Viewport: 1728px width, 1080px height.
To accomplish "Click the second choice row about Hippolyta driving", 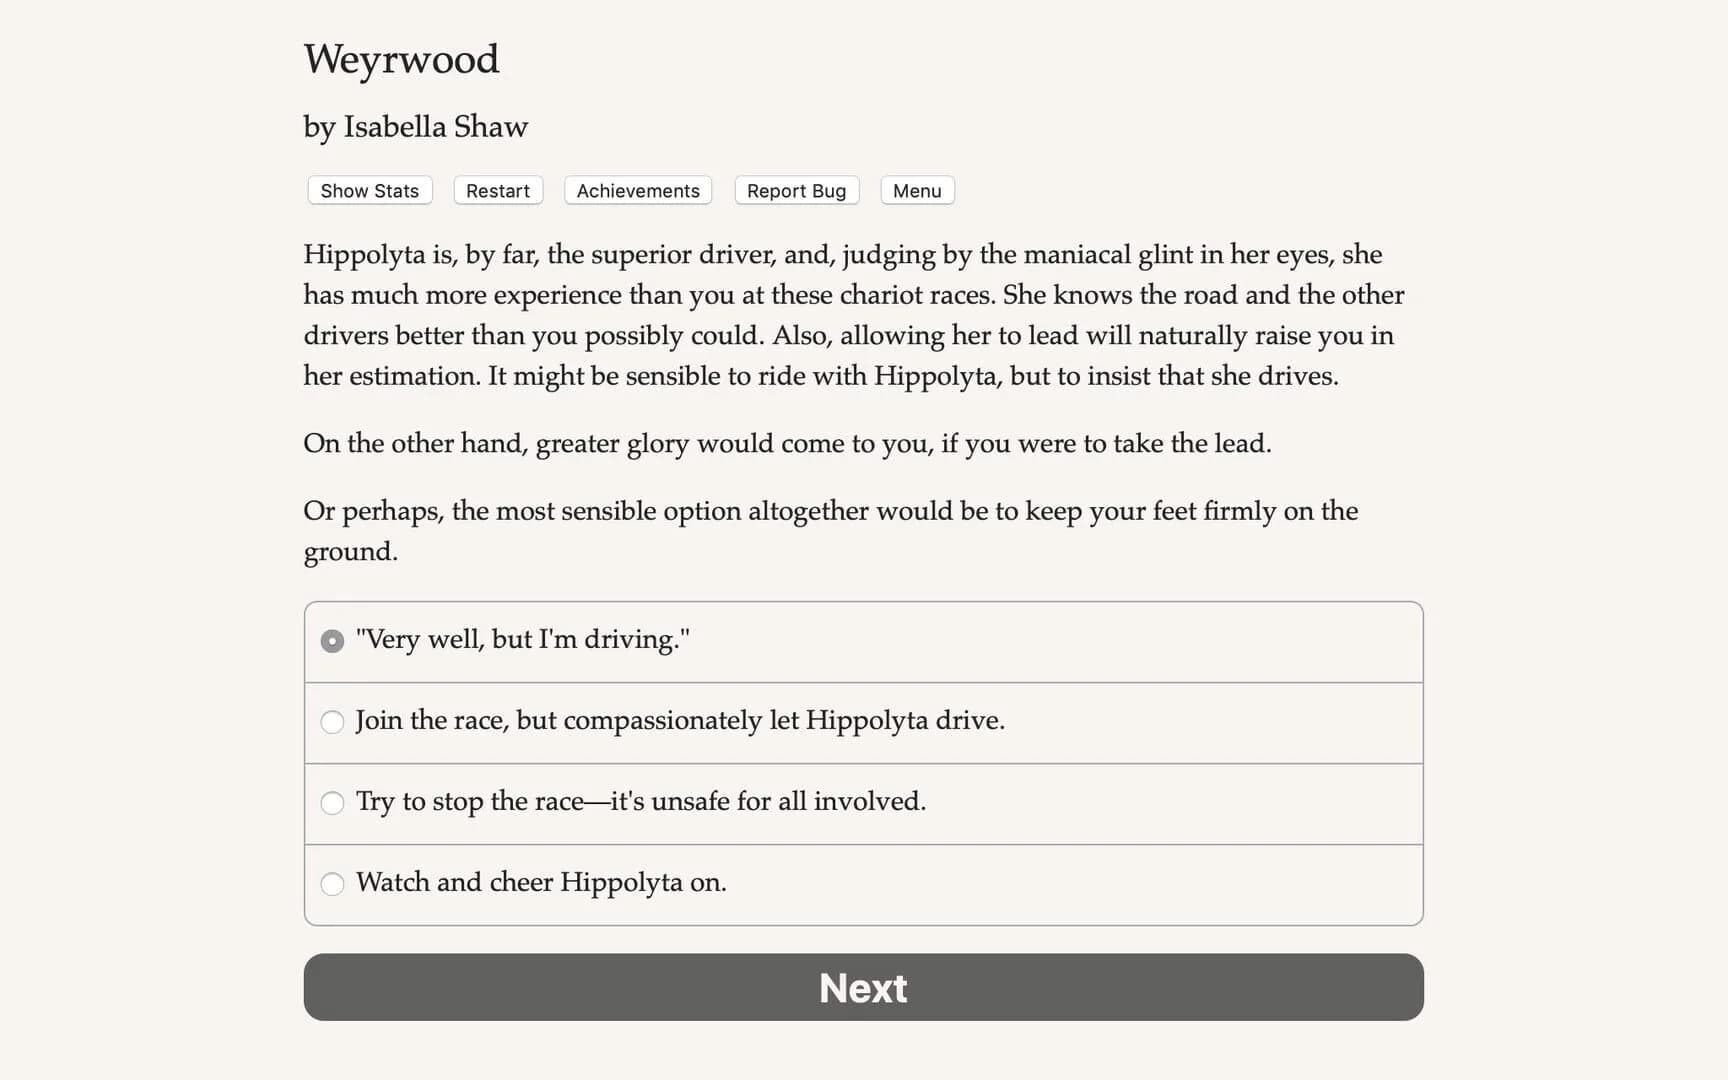I will click(x=862, y=722).
